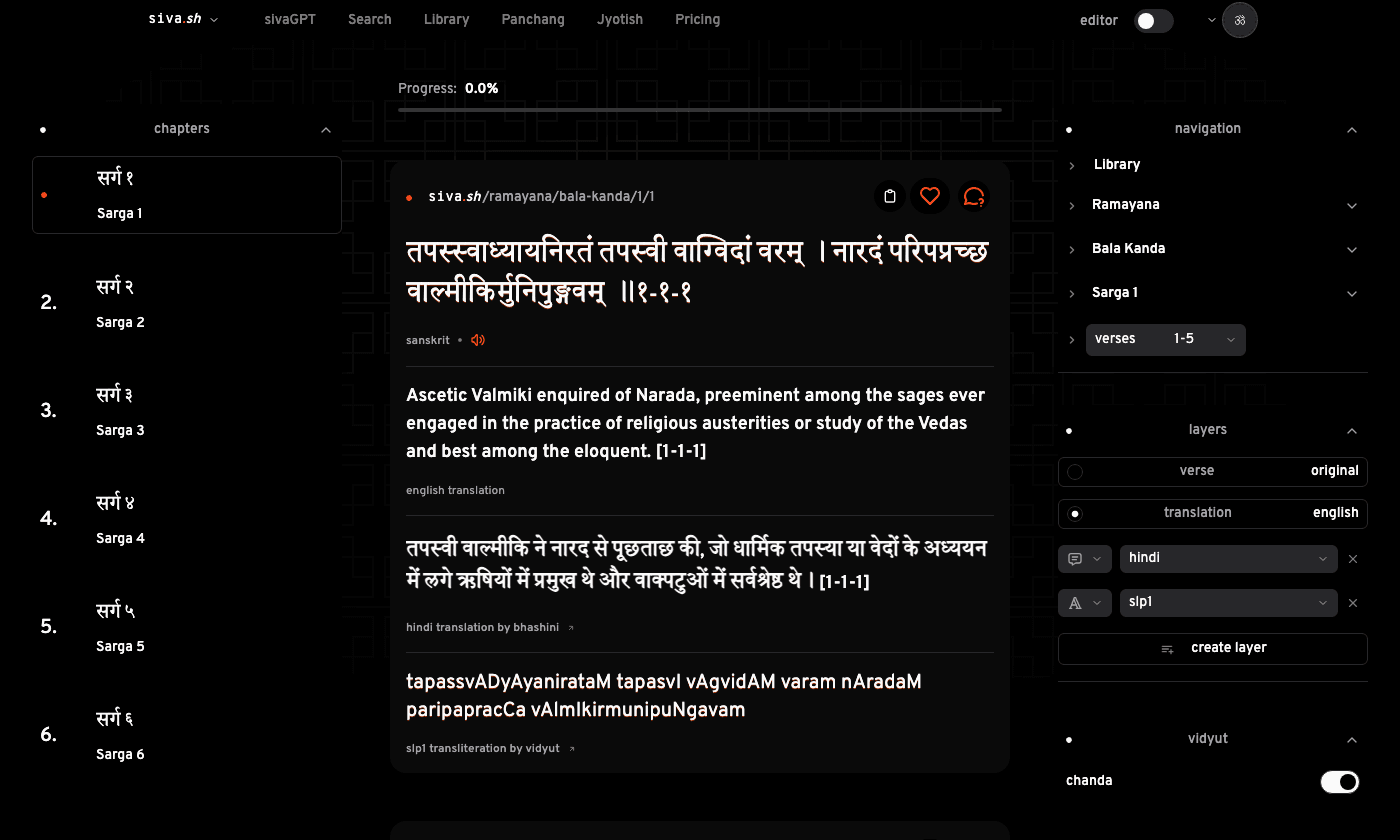The width and height of the screenshot is (1400, 840).
Task: Select chapter Sarga 6
Action: pyautogui.click(x=187, y=735)
